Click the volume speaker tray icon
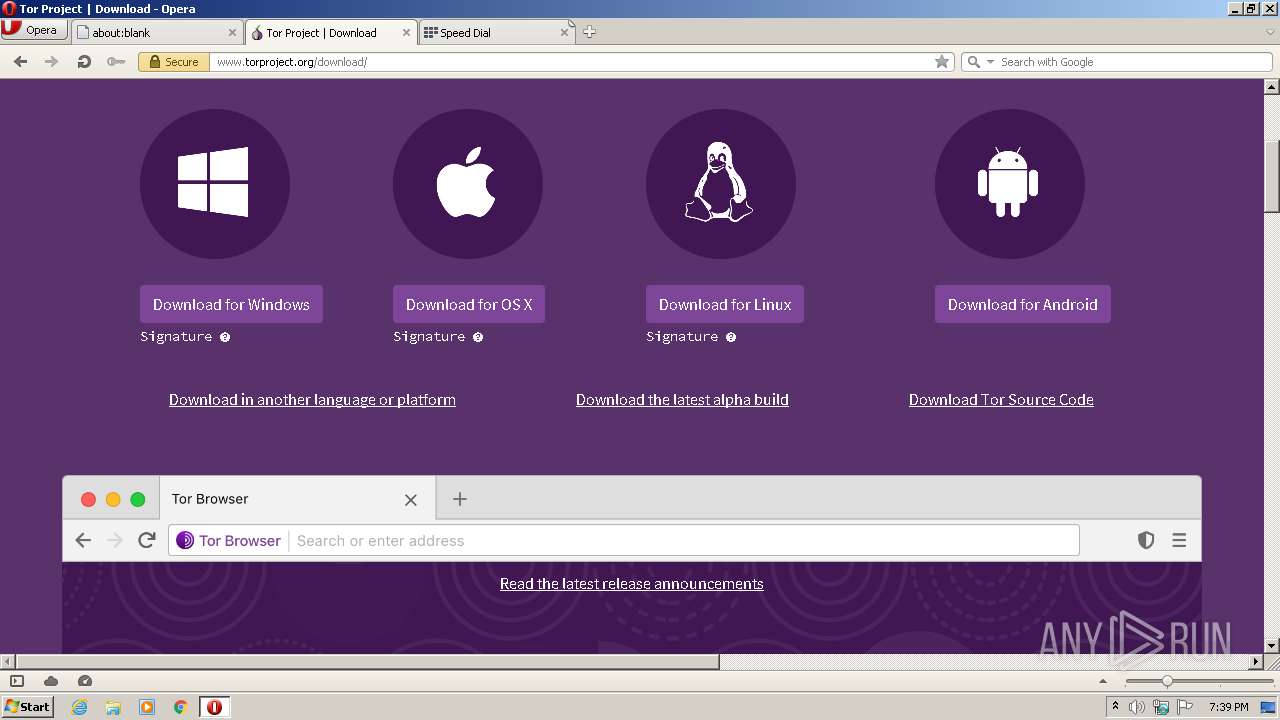 [x=1137, y=707]
